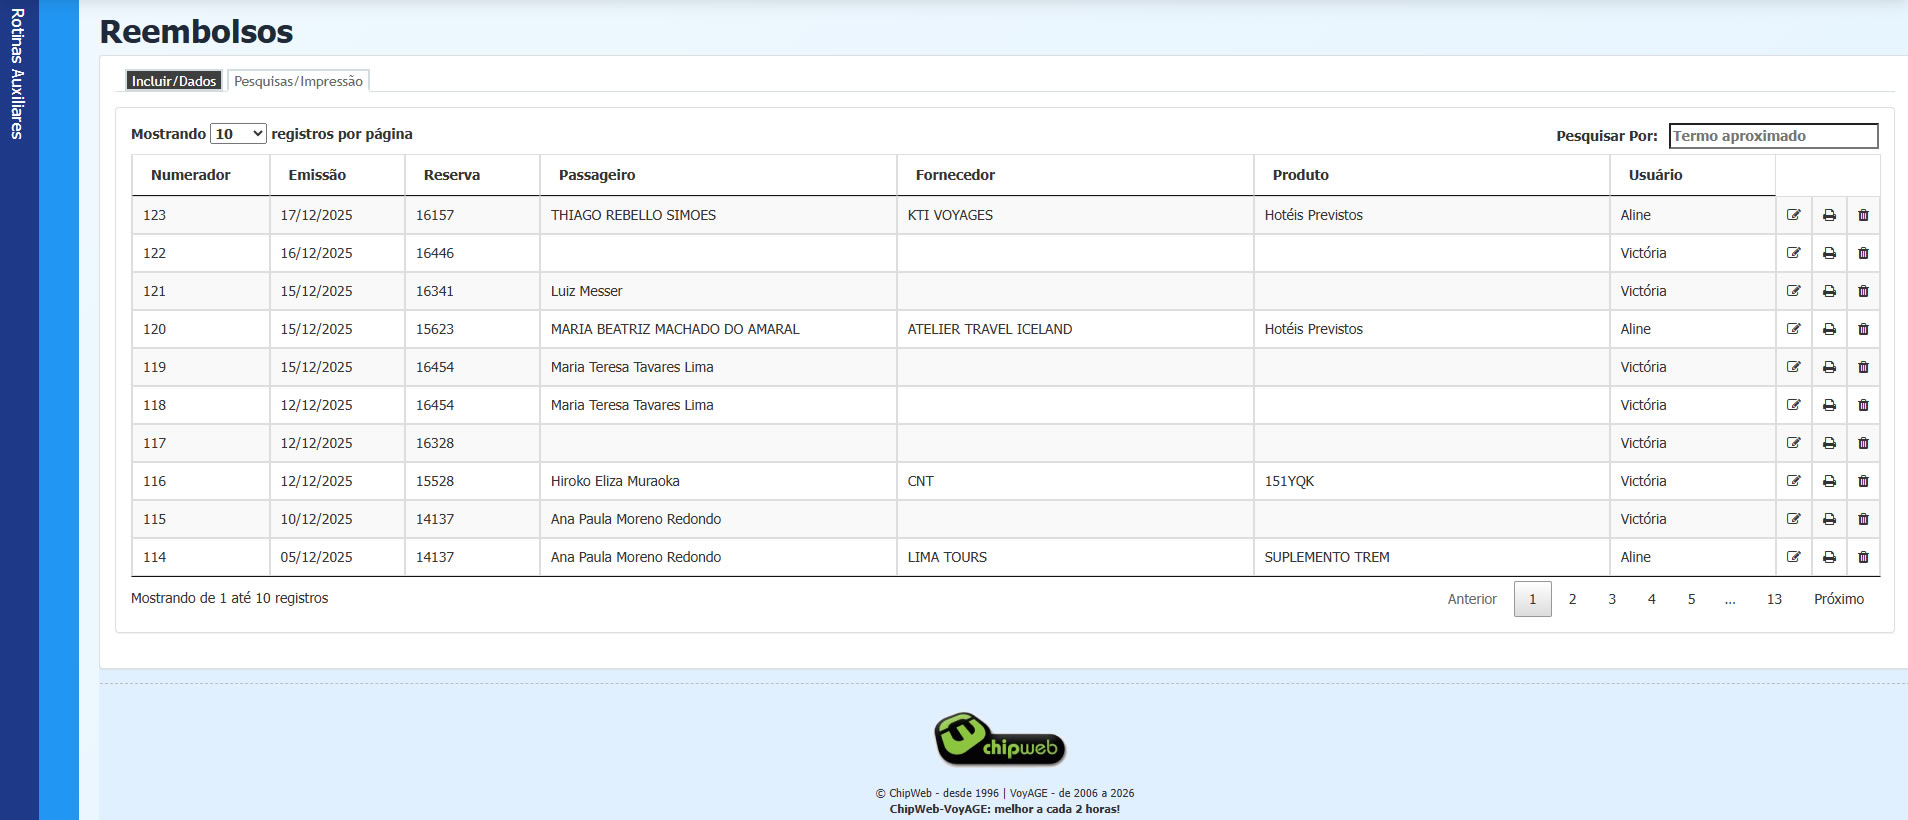Jump to page 13 of results
This screenshot has width=1908, height=820.
coord(1774,599)
